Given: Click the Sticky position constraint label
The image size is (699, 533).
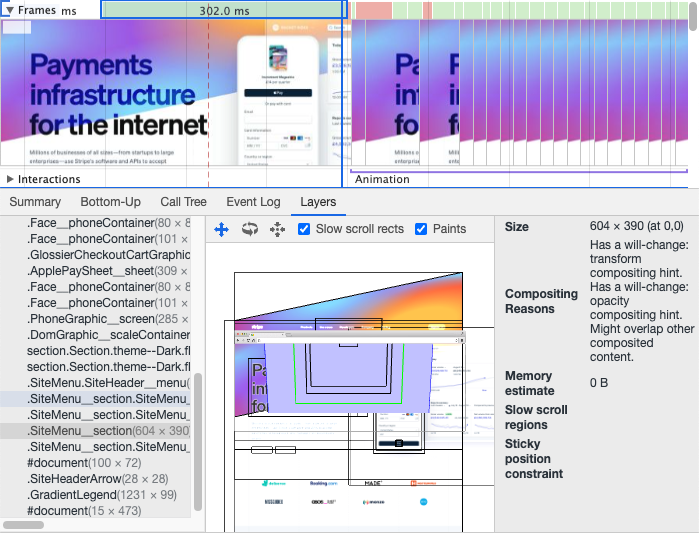Looking at the screenshot, I should pos(534,459).
